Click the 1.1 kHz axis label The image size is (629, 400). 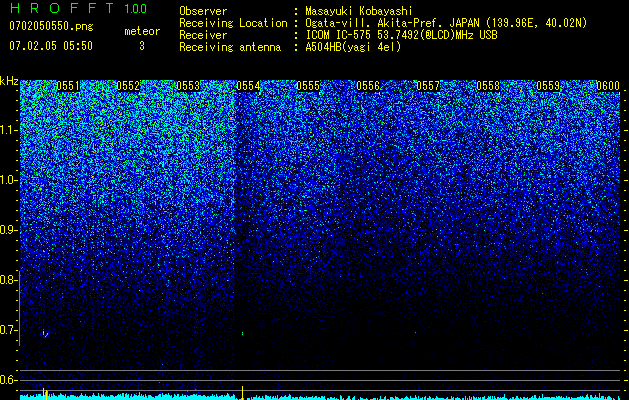tap(9, 130)
